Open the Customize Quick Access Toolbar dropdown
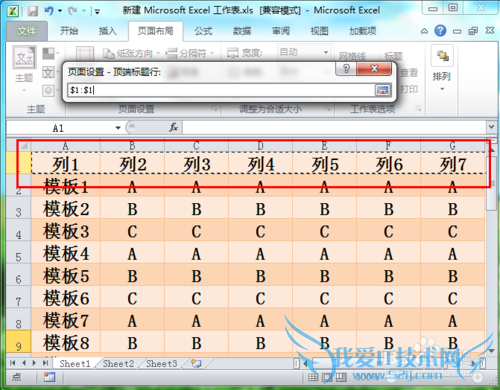 97,12
